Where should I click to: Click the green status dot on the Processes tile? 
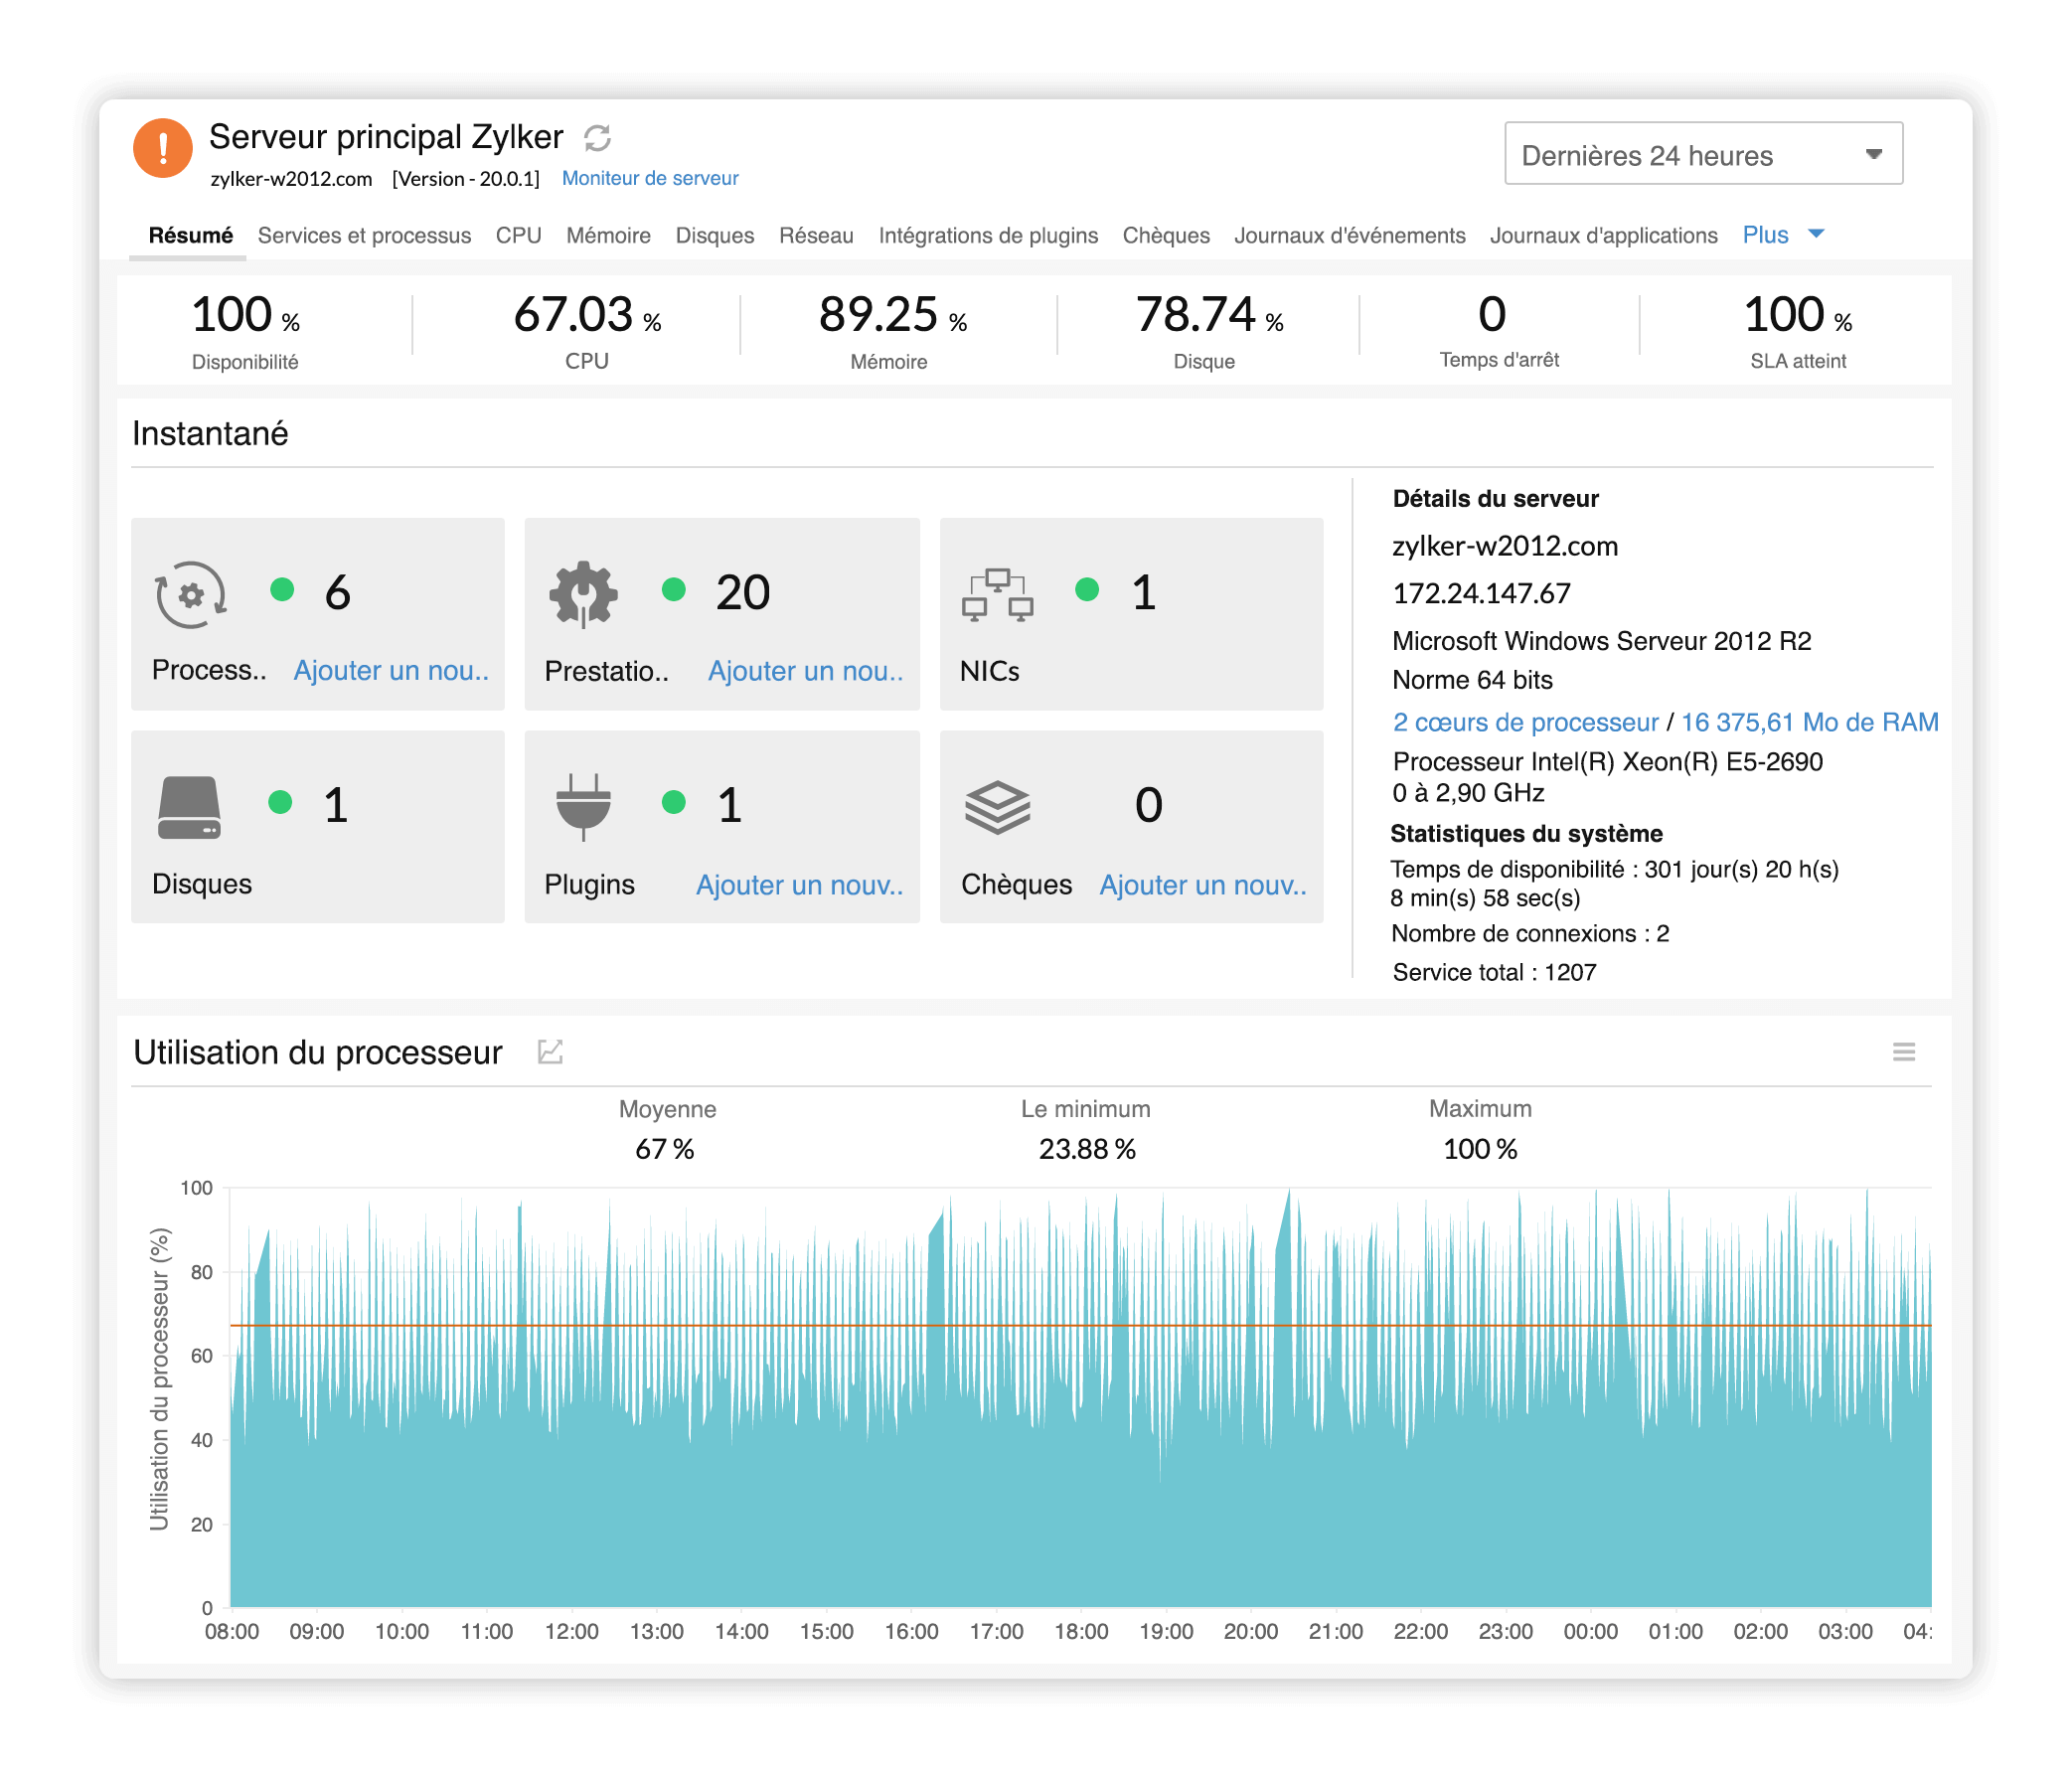tap(281, 592)
